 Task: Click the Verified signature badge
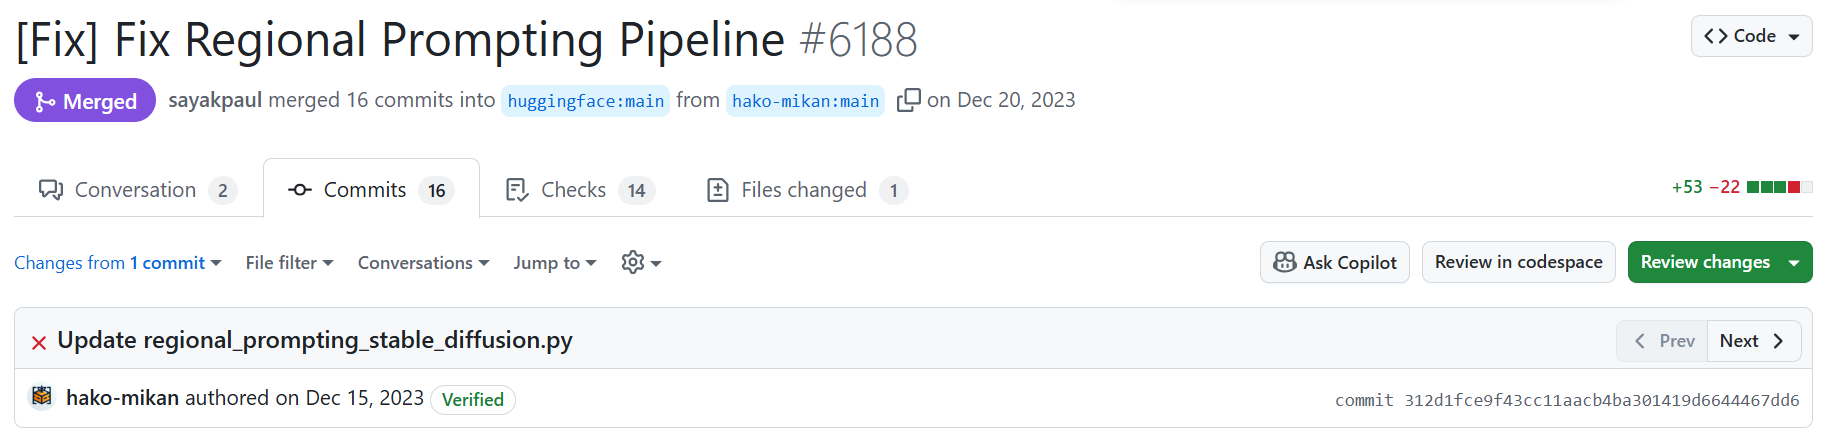[473, 399]
